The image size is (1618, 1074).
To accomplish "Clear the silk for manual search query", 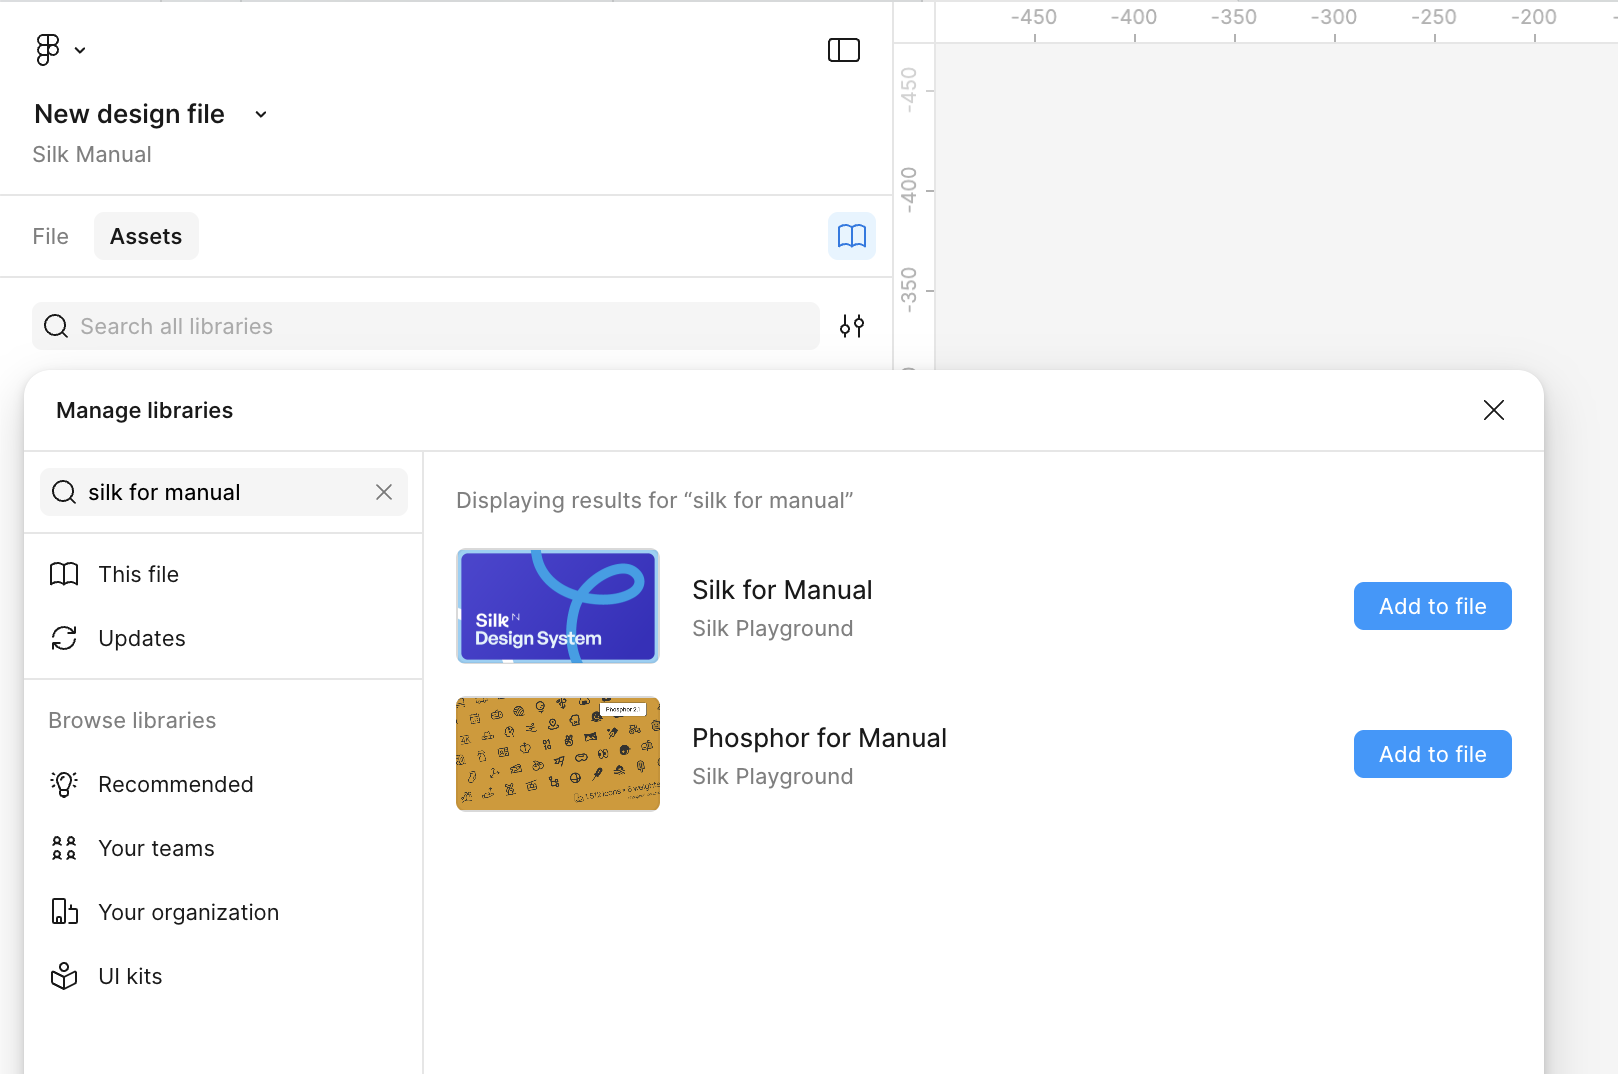I will (x=383, y=492).
